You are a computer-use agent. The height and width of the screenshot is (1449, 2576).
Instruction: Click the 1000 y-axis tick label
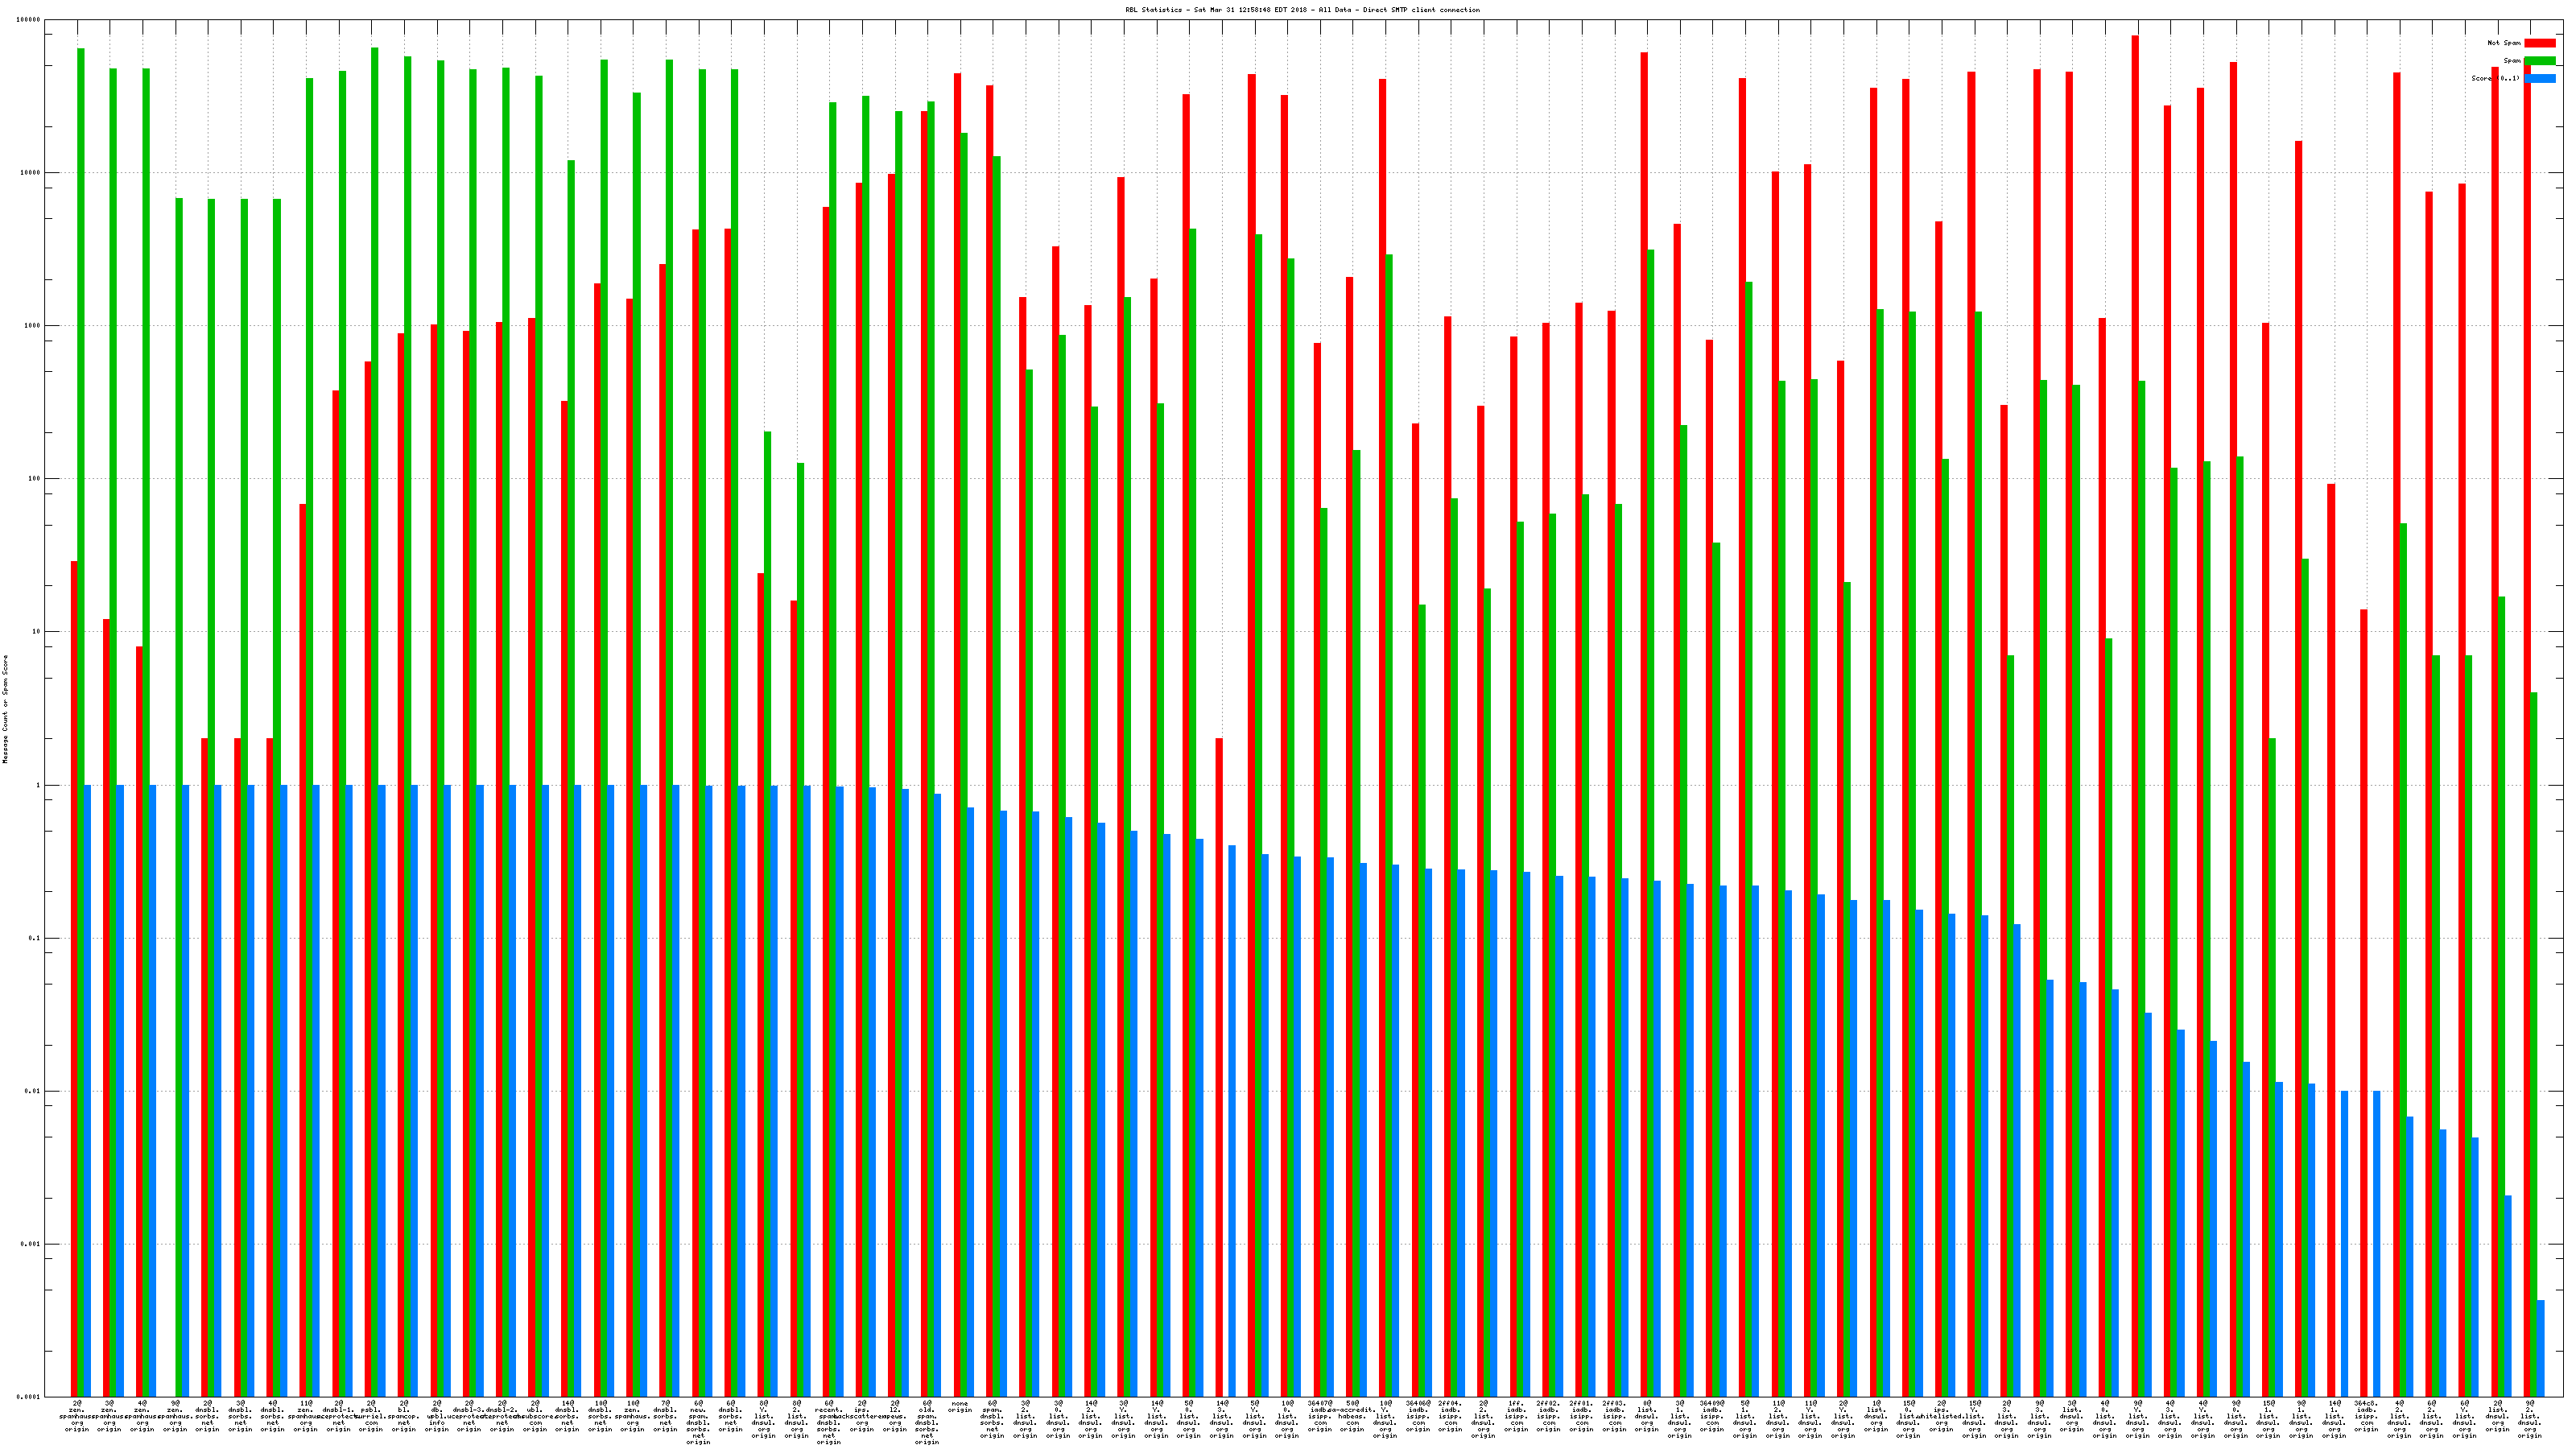[32, 326]
